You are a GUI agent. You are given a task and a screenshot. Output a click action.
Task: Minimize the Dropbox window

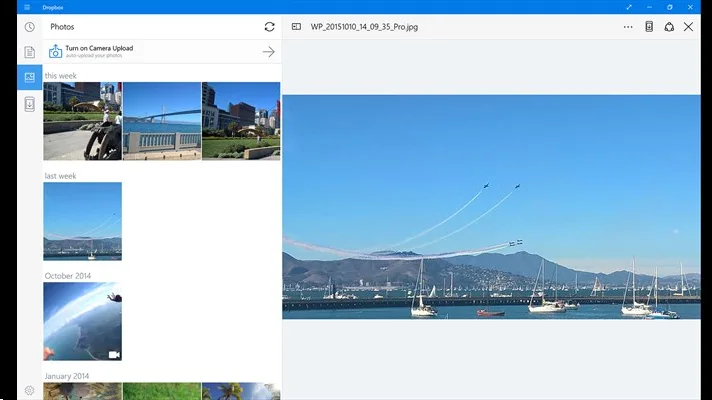pyautogui.click(x=649, y=7)
